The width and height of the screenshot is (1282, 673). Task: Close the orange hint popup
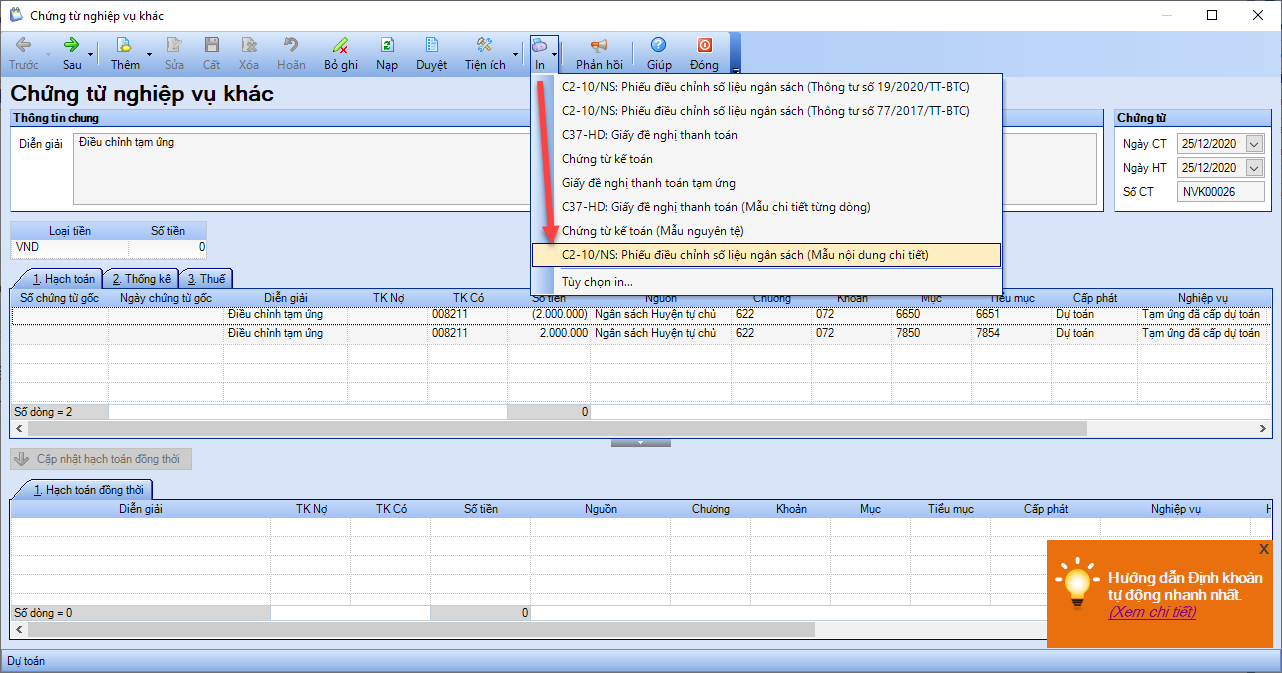coord(1264,549)
